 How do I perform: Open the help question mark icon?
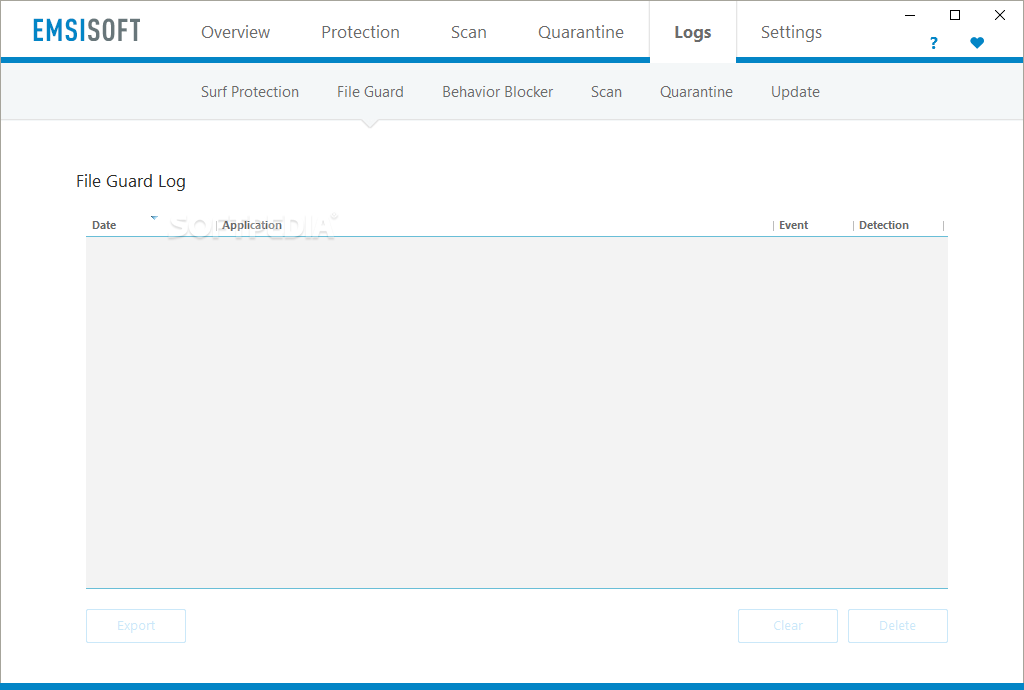[x=933, y=43]
